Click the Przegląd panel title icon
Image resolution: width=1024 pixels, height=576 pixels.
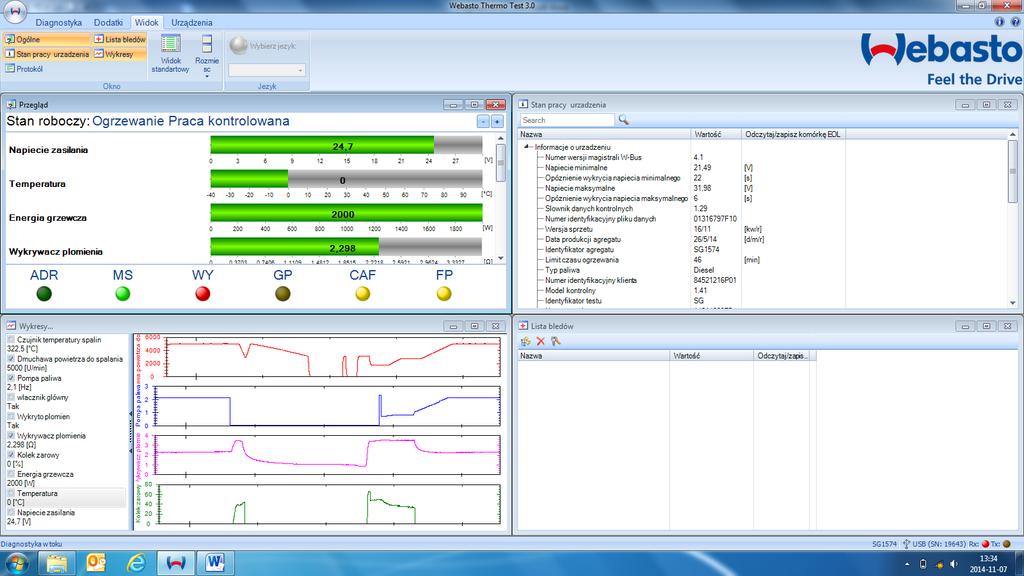pos(11,104)
